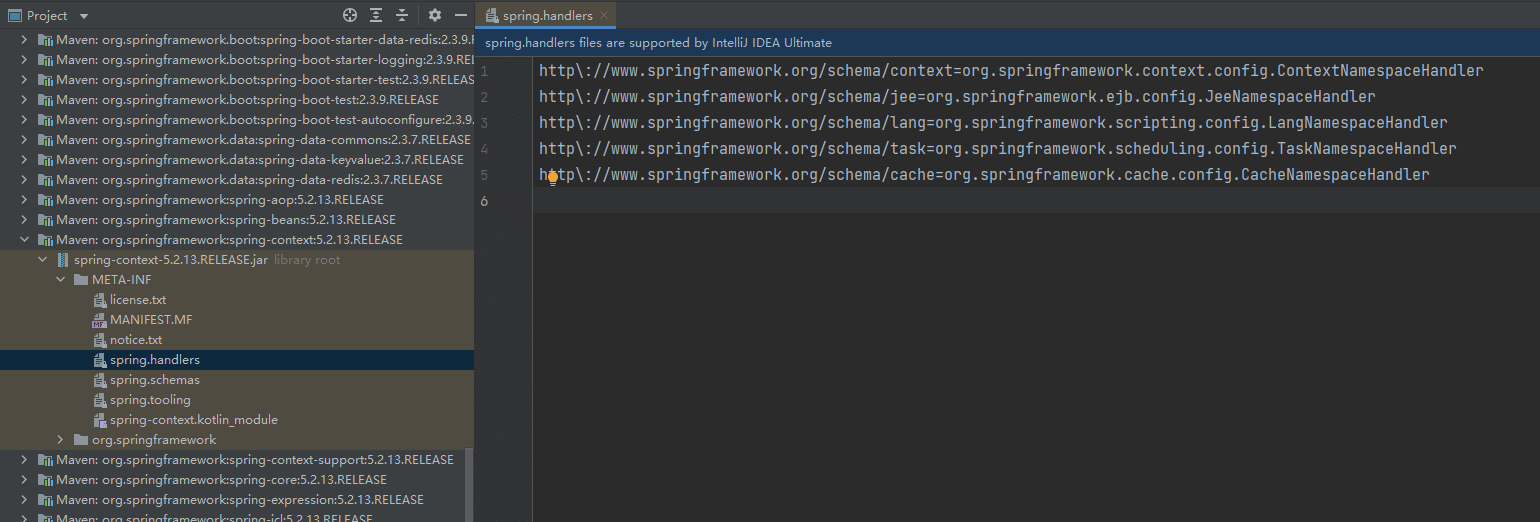Select spring-context.kotlin_module file

pyautogui.click(x=193, y=420)
